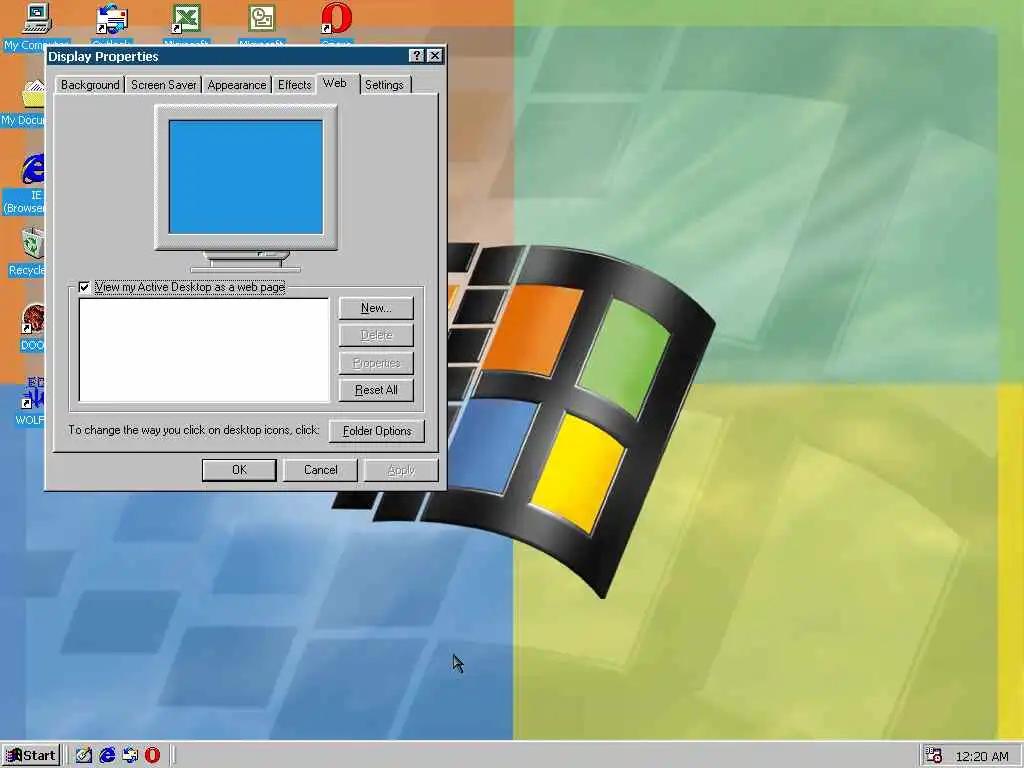The width and height of the screenshot is (1024, 768).
Task: Select the My Documents folder icon
Action: click(33, 93)
